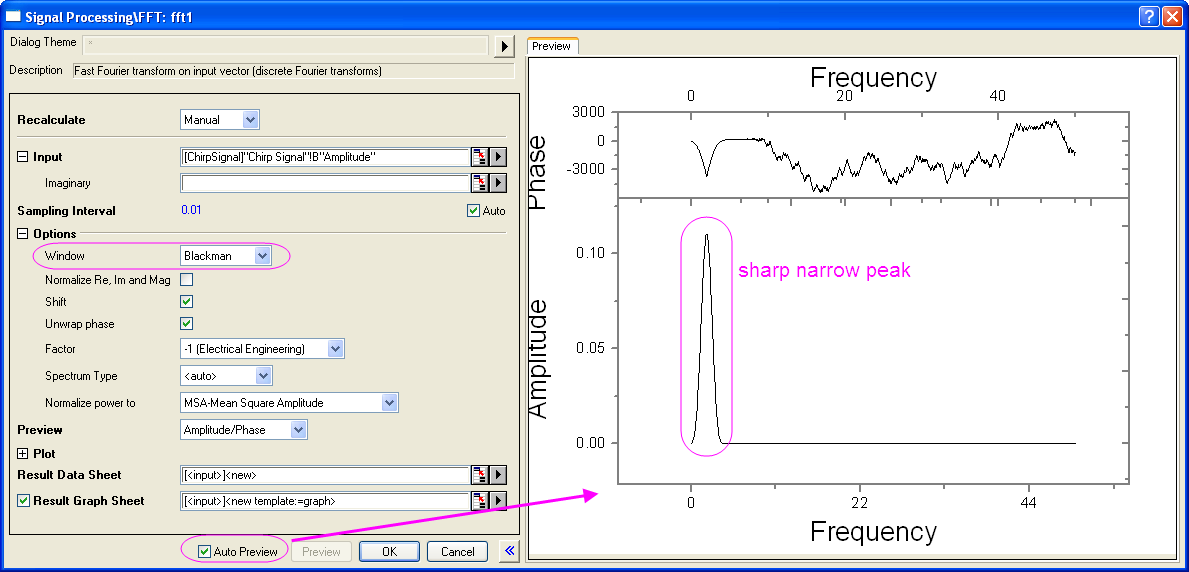Open the Result Graph Sheet arrow menu

(x=498, y=501)
